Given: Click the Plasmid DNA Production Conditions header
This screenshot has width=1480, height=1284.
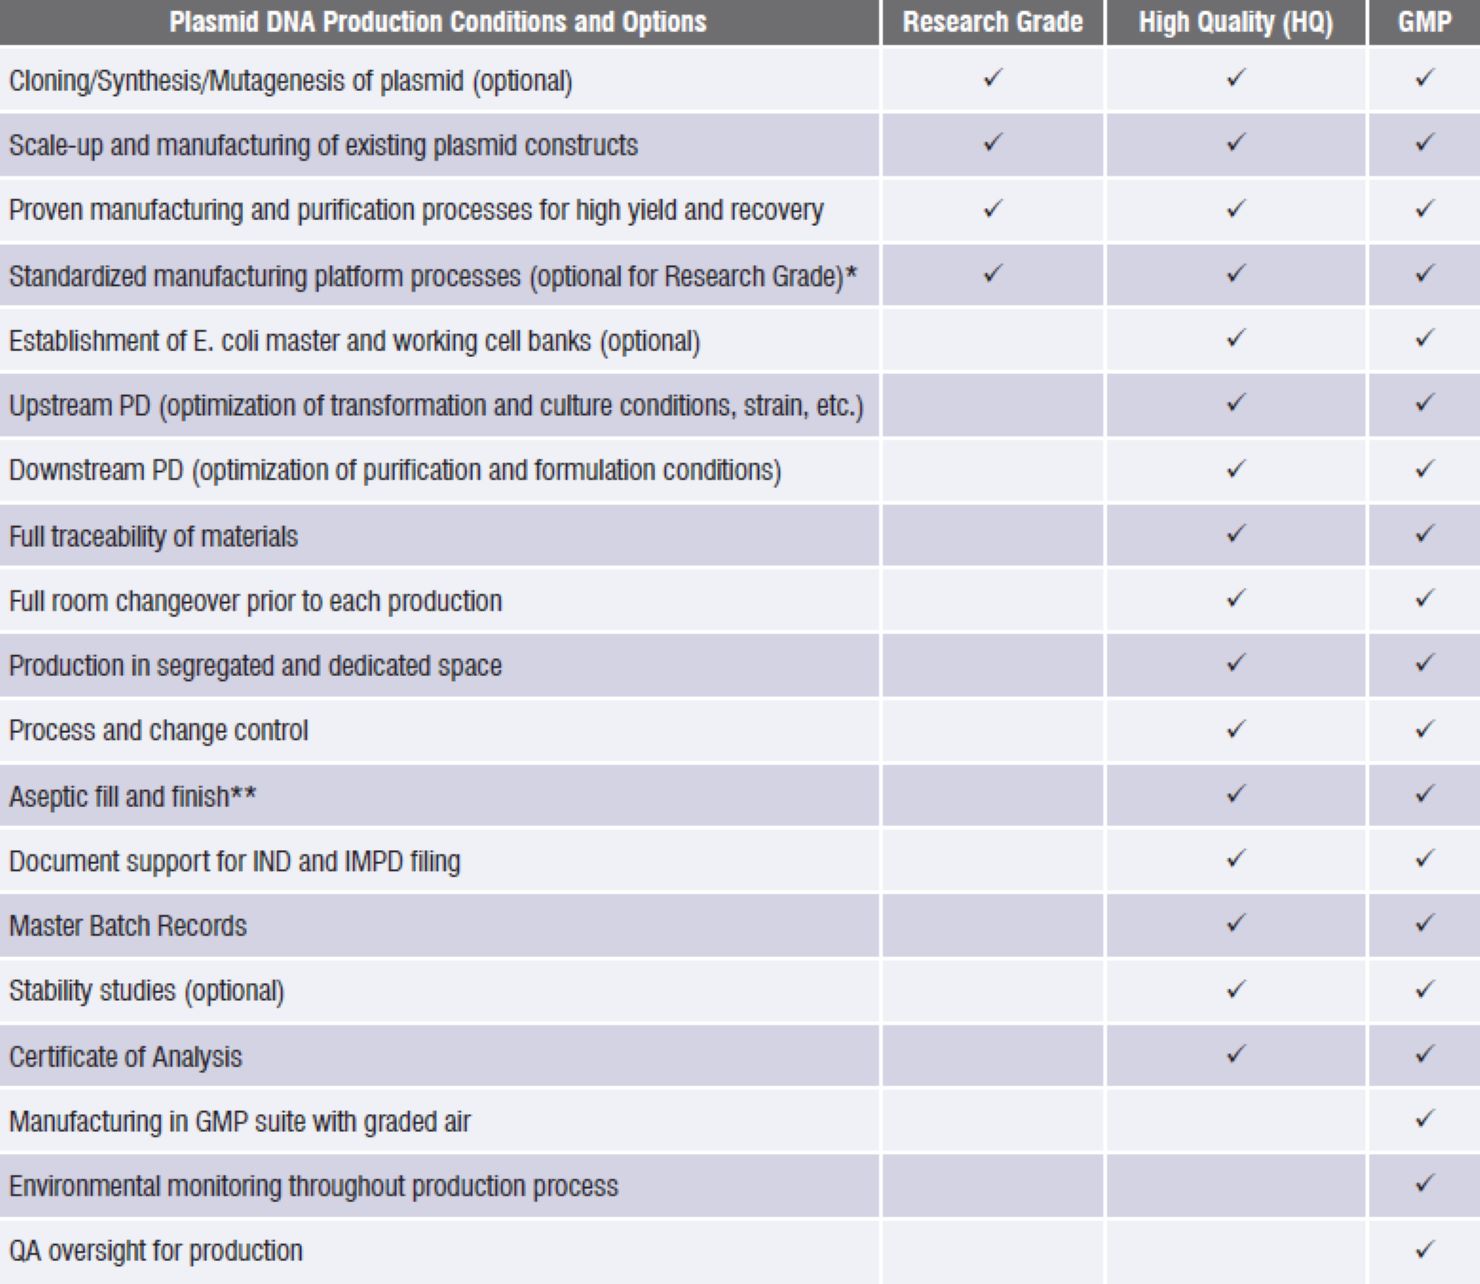Looking at the screenshot, I should 438,22.
